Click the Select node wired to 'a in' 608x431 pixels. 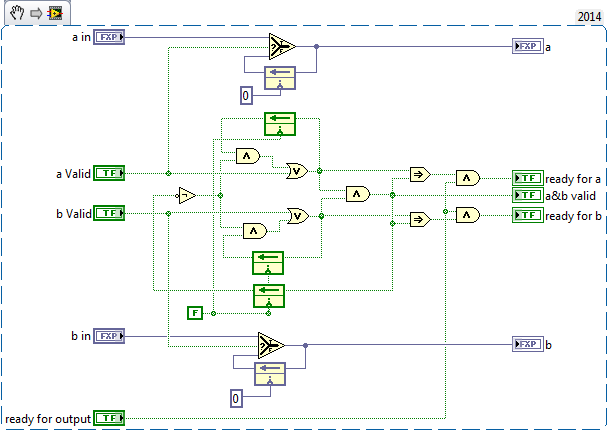[282, 47]
